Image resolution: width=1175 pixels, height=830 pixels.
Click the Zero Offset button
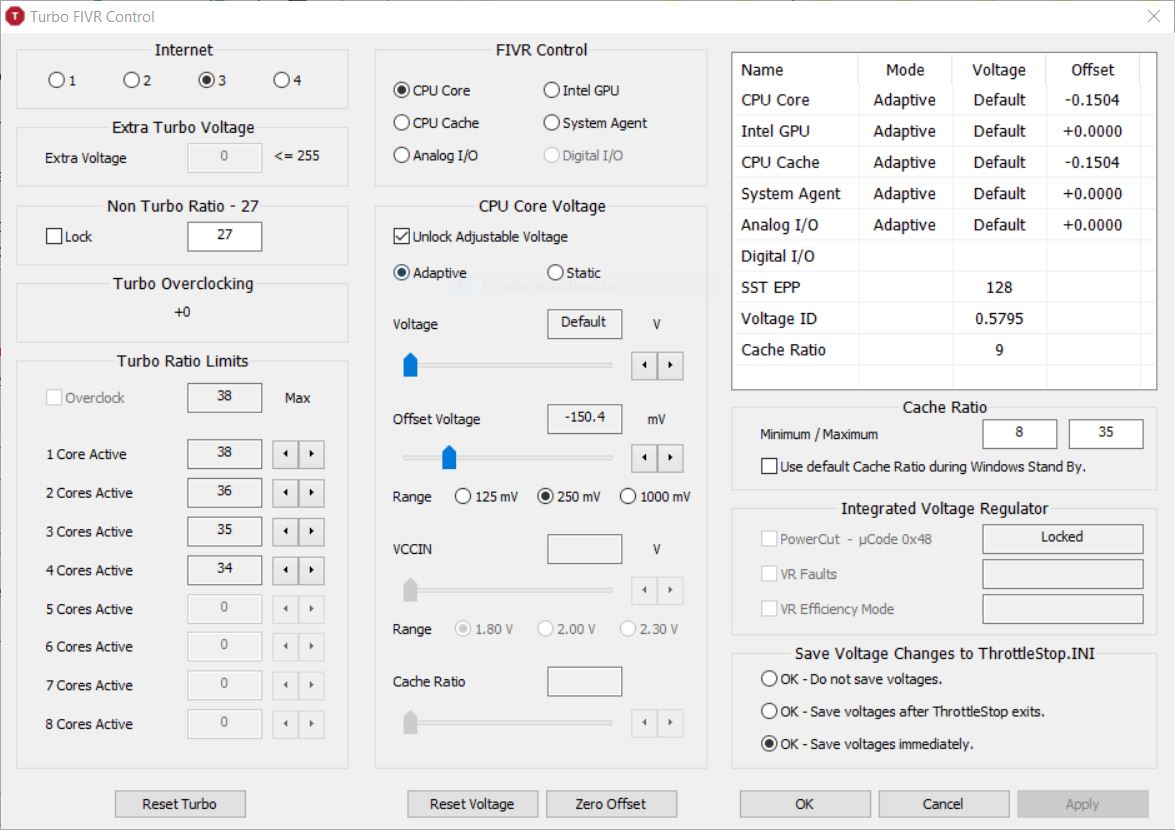tap(611, 804)
